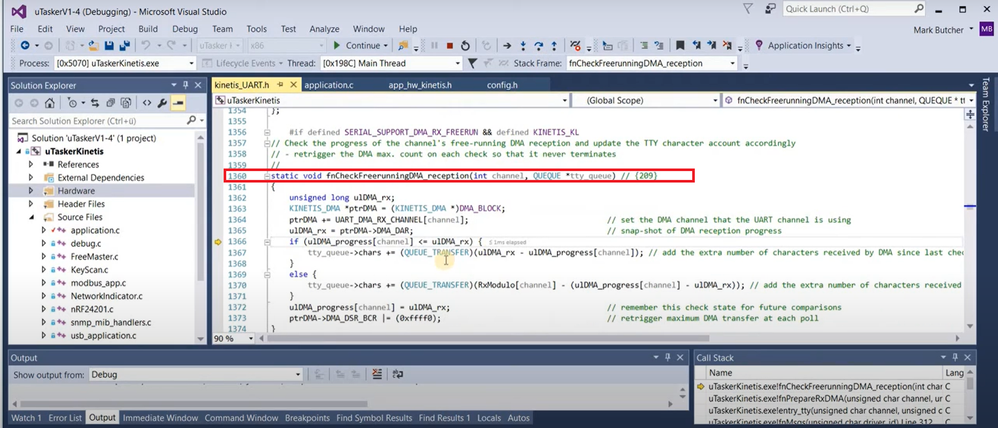
Task: Switch to application.c tab
Action: click(x=328, y=85)
